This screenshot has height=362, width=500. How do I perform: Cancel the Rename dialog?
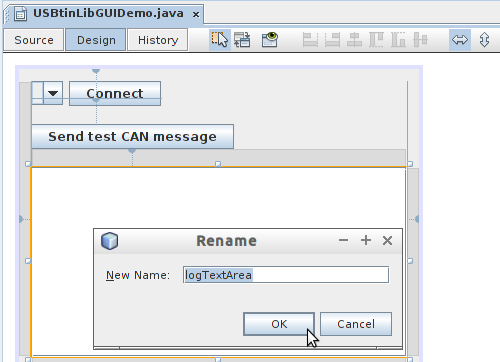pos(356,324)
